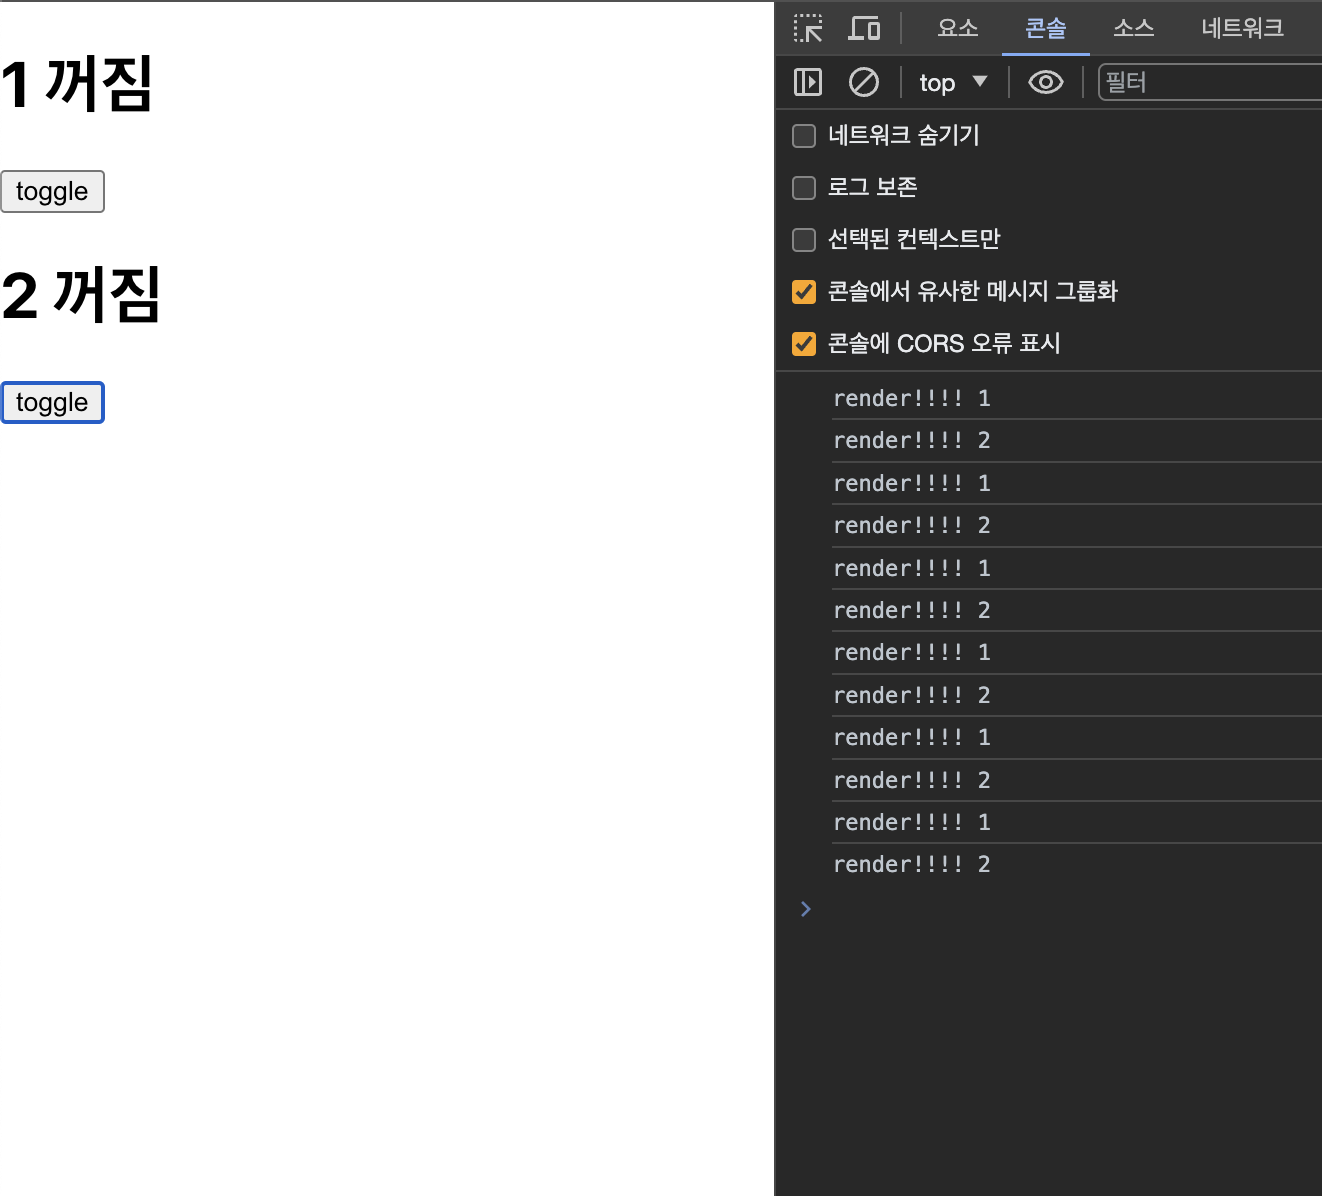
Task: Enable the 네트워크 숨기기 checkbox
Action: click(804, 136)
